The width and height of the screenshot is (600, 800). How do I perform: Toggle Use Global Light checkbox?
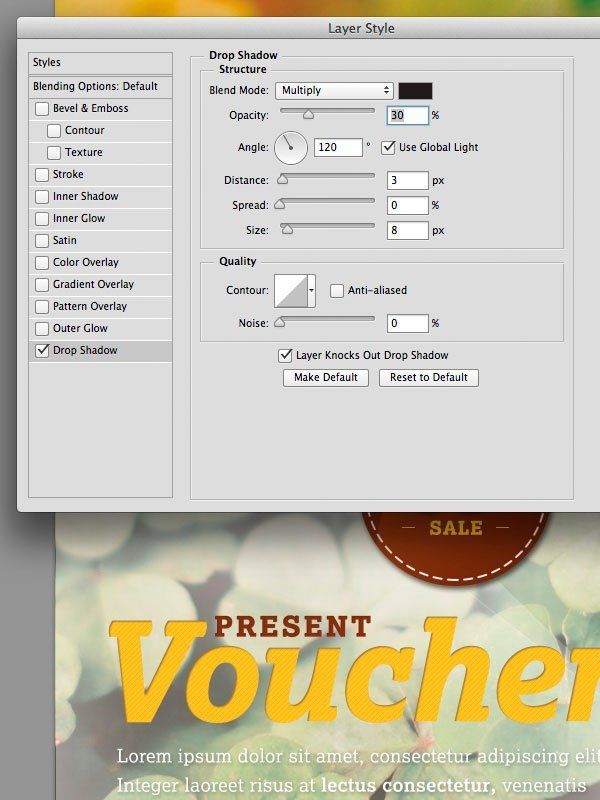388,147
